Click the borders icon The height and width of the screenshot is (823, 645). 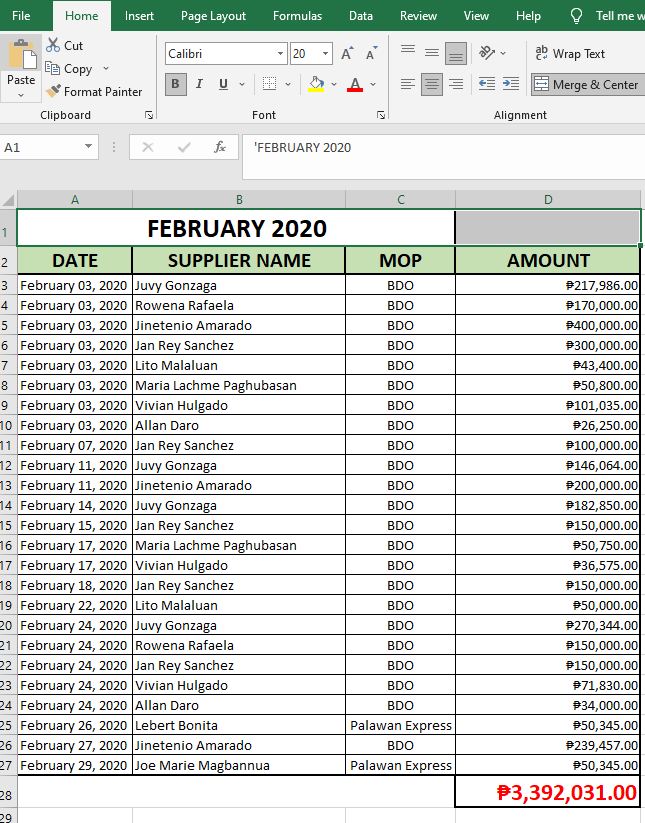point(269,84)
